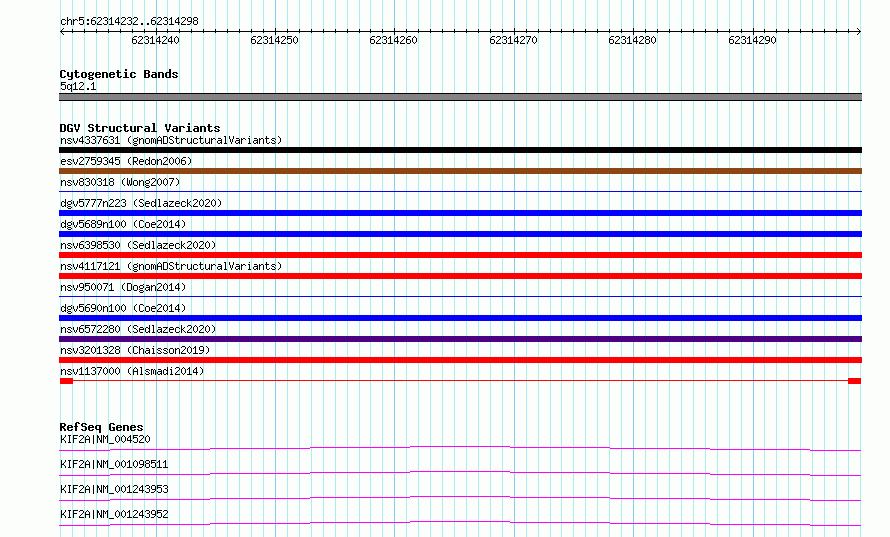Click the gray 5q12.1 cytoband bar
890x537 pixels.
[x=460, y=97]
